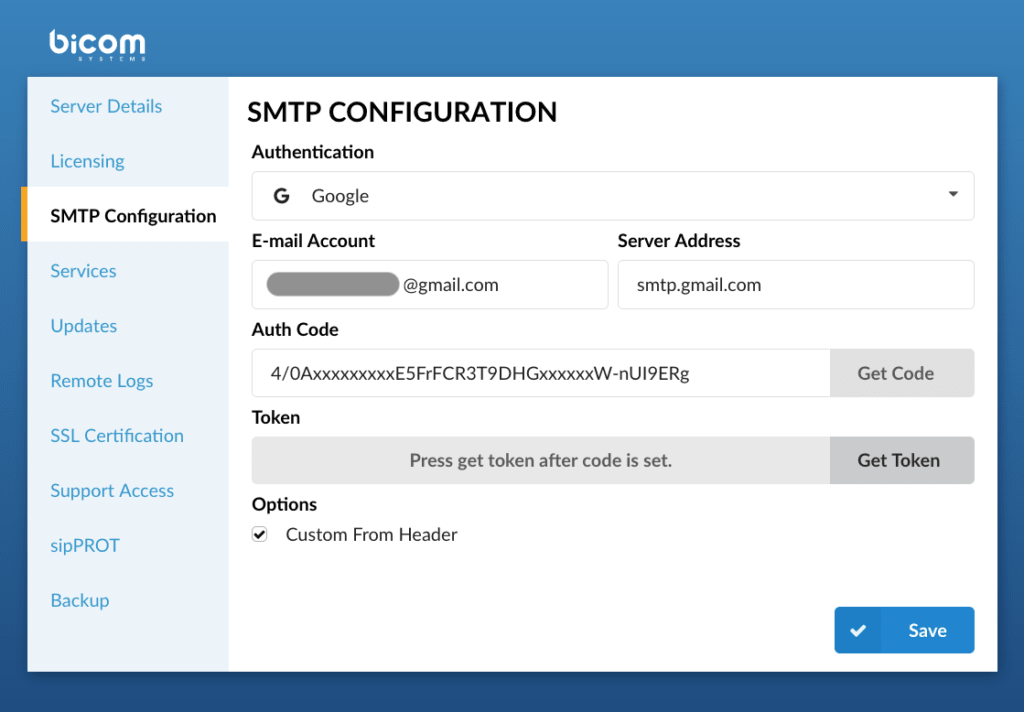Focus the E-mail Account field
The image size is (1024, 712).
pos(430,285)
